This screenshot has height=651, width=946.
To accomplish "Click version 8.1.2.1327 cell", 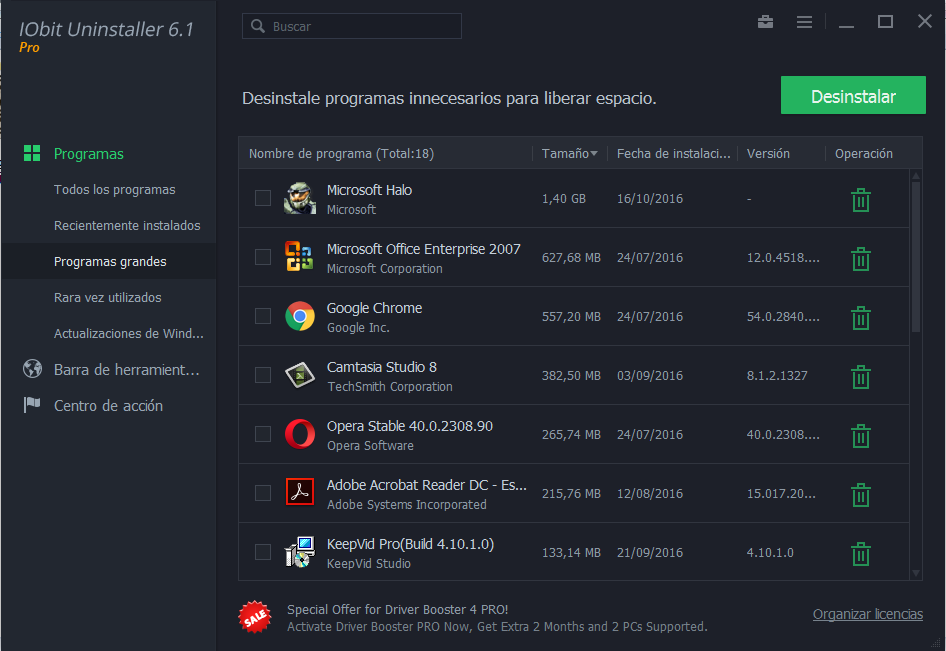I will coord(777,375).
